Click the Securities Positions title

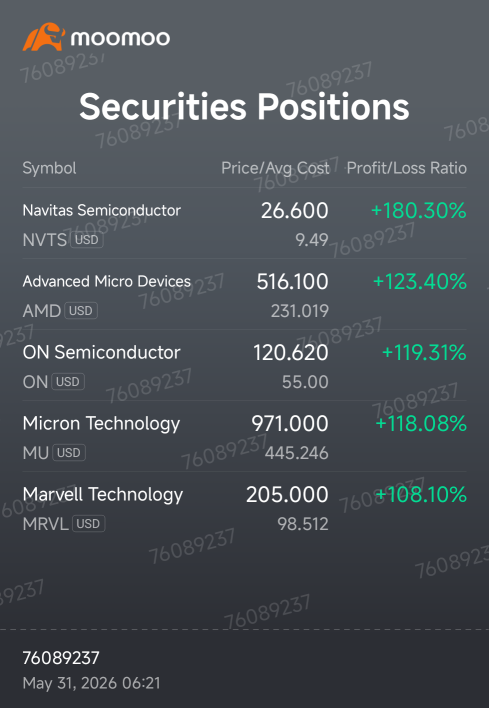point(244,107)
